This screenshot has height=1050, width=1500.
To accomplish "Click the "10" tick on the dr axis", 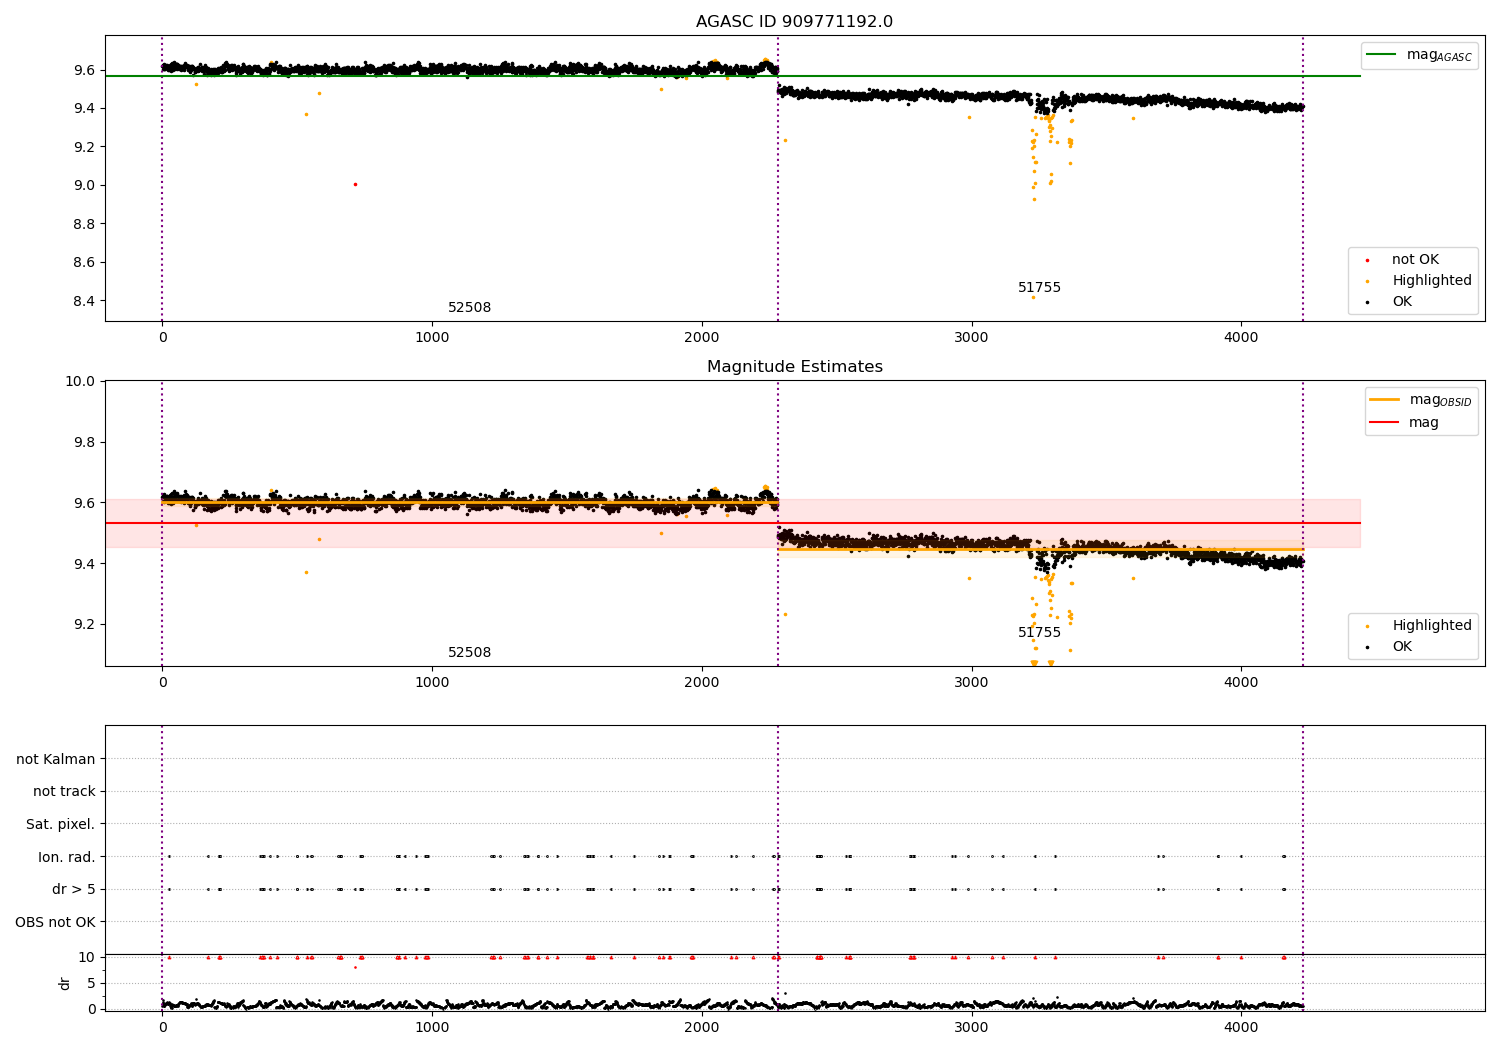I will tap(87, 957).
